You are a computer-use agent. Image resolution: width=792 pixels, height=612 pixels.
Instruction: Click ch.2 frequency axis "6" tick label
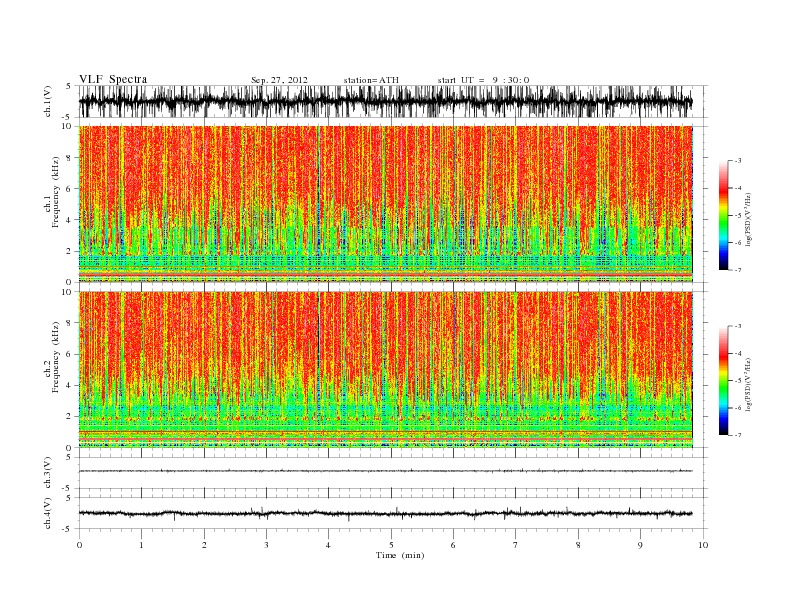(x=70, y=354)
